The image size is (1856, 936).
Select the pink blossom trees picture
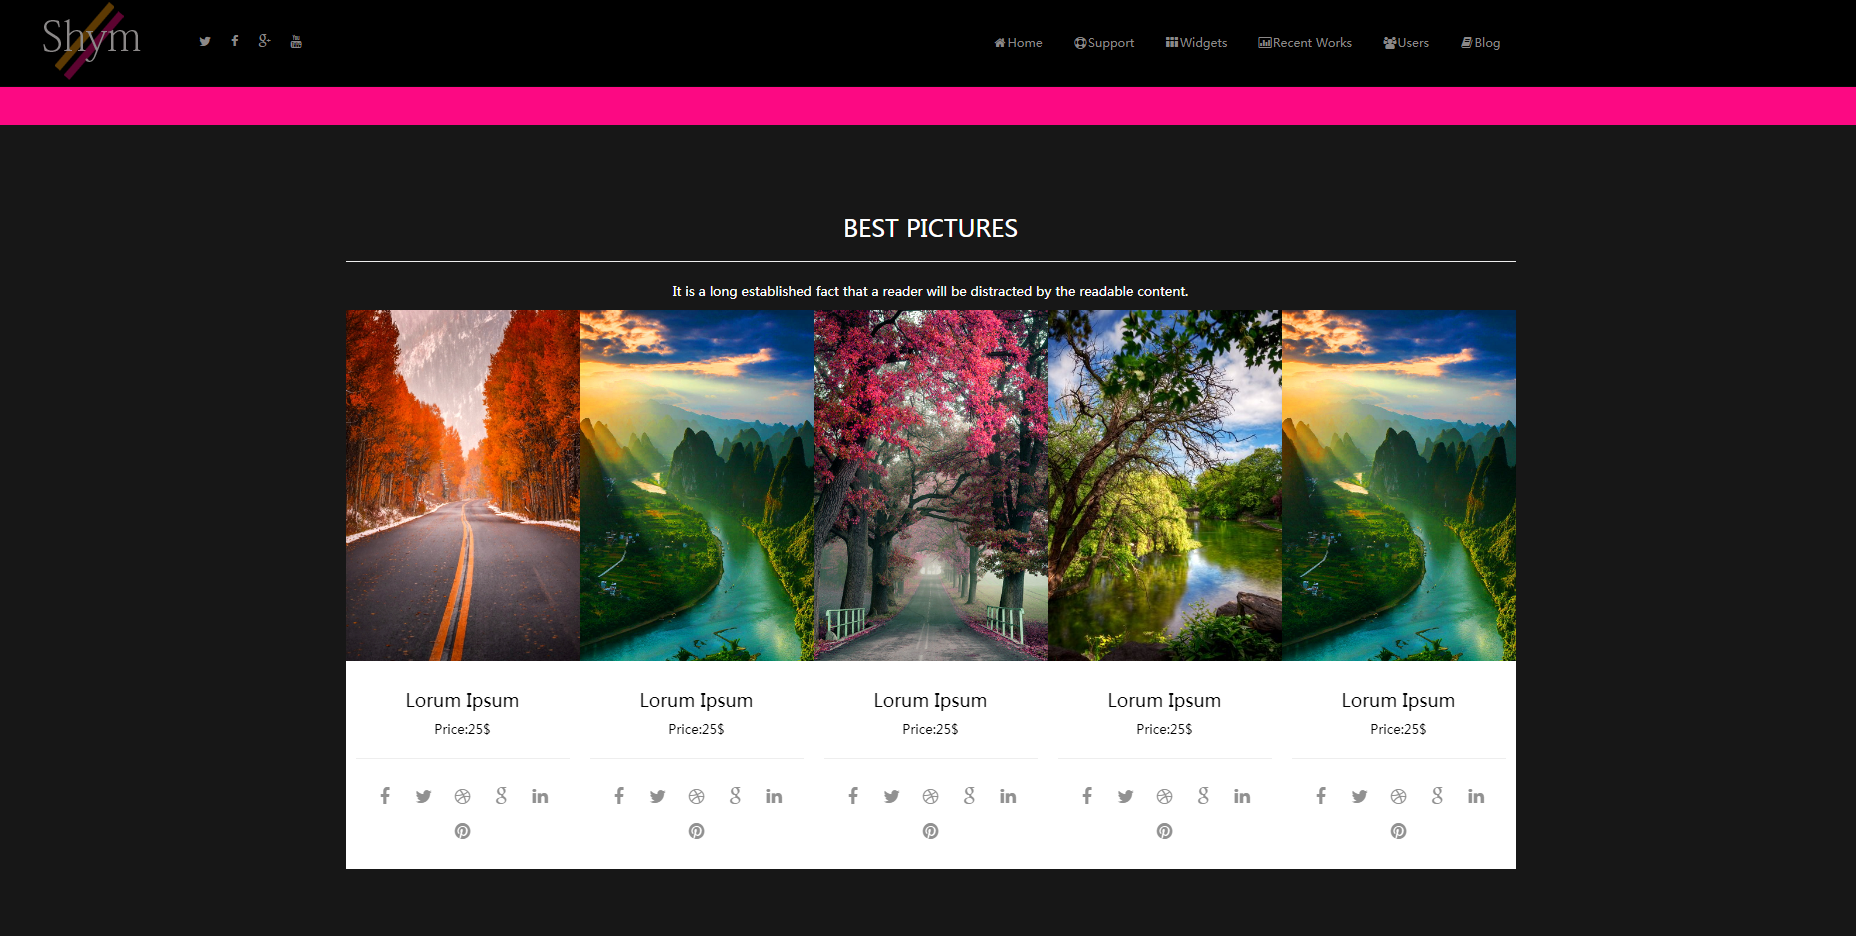pyautogui.click(x=930, y=485)
